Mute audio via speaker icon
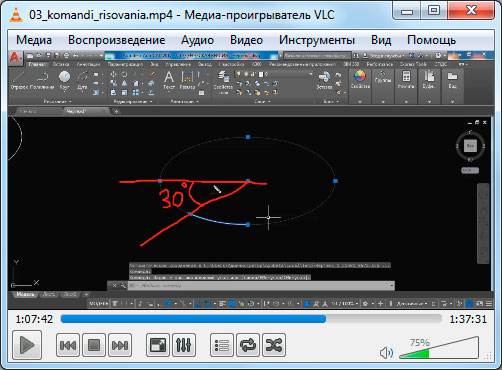 coord(386,353)
